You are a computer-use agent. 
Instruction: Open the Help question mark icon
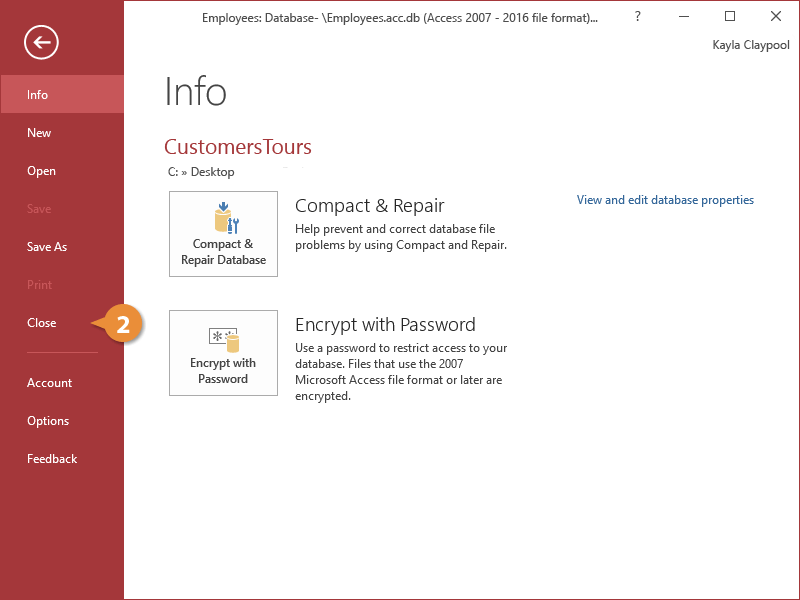tap(638, 17)
